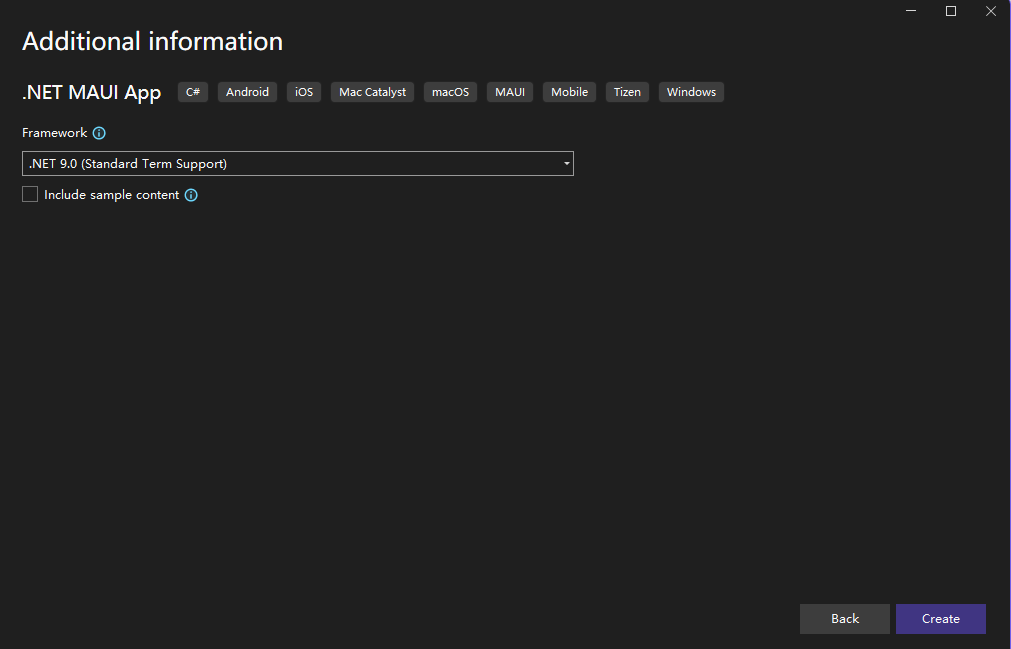Click the Additional information heading
1011x649 pixels.
tap(153, 41)
